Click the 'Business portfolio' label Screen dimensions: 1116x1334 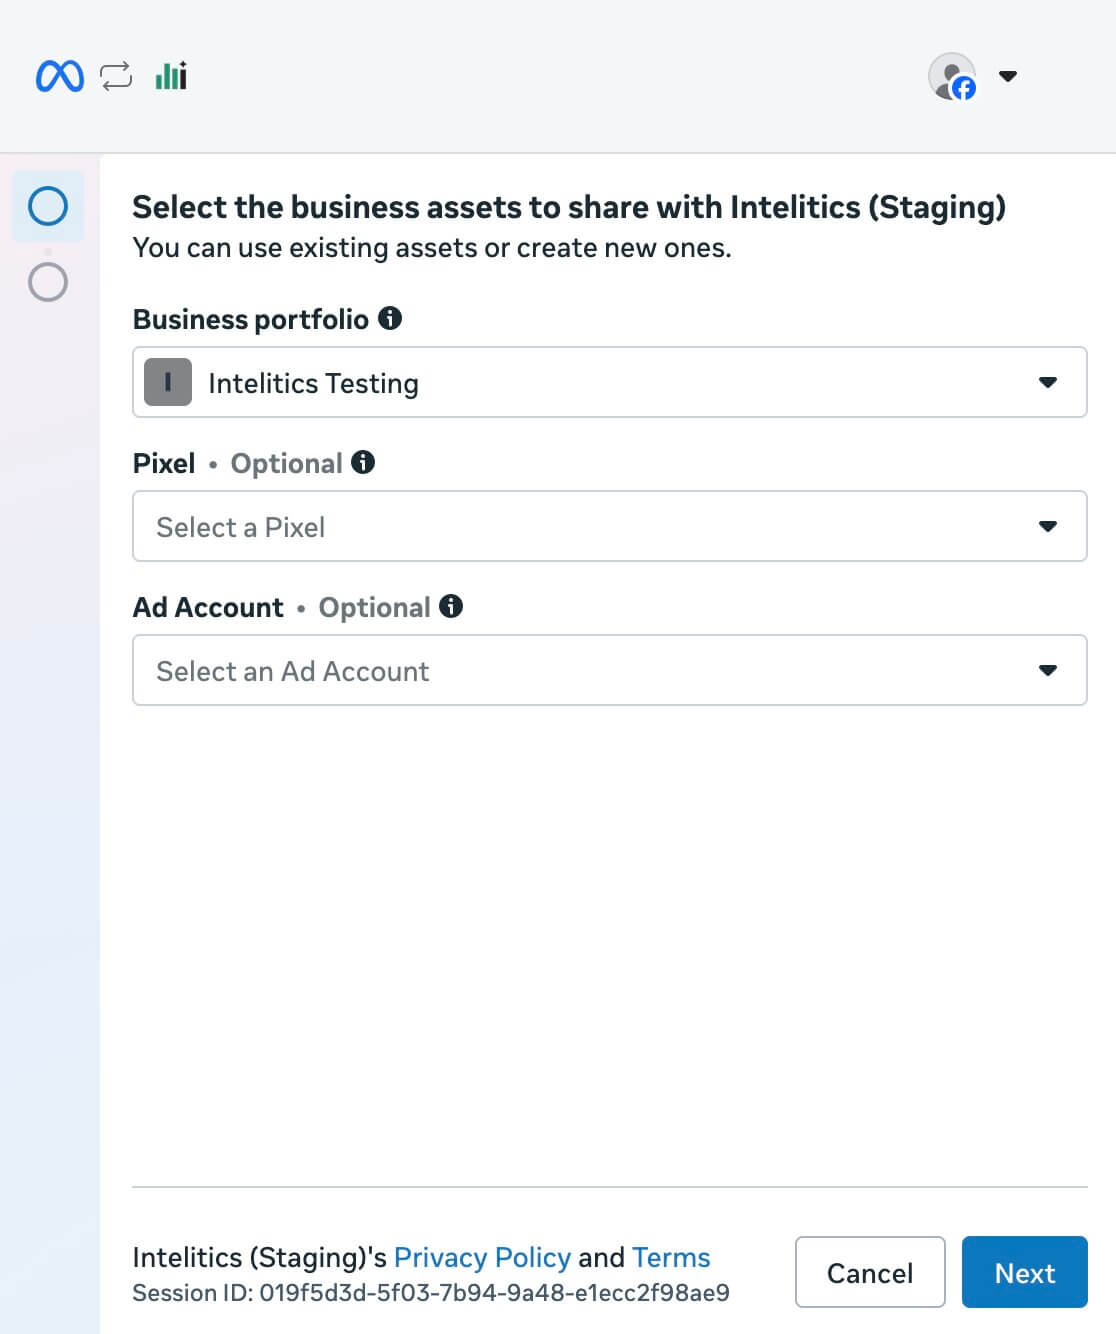coord(251,319)
